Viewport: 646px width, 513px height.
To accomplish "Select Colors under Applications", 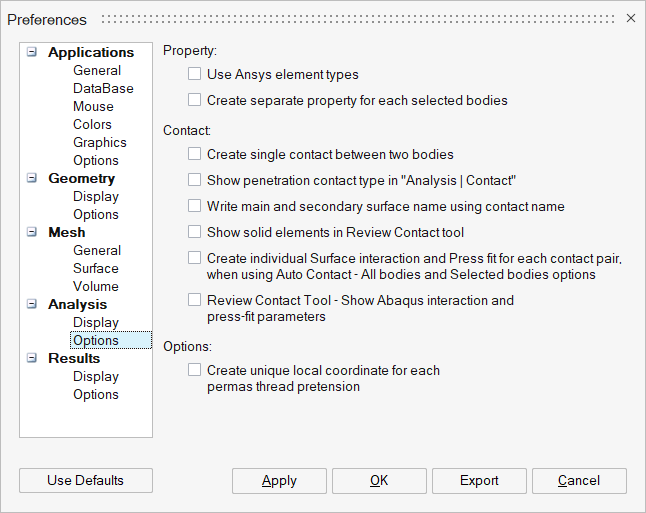I will [93, 125].
